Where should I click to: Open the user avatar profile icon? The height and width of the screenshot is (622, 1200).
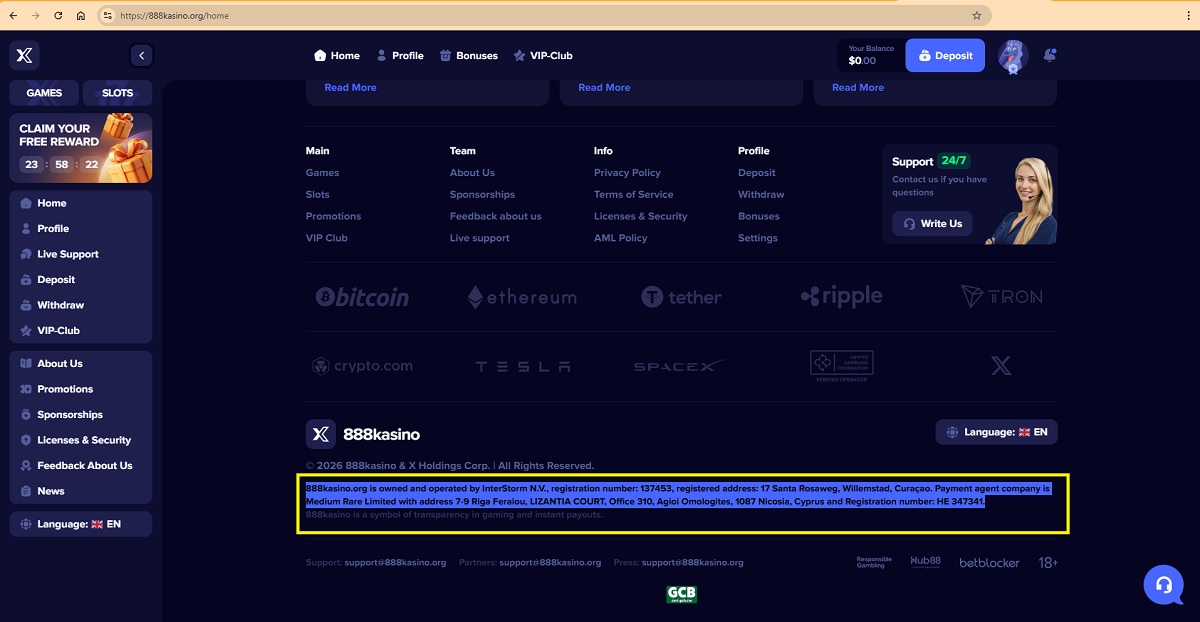pos(1012,56)
